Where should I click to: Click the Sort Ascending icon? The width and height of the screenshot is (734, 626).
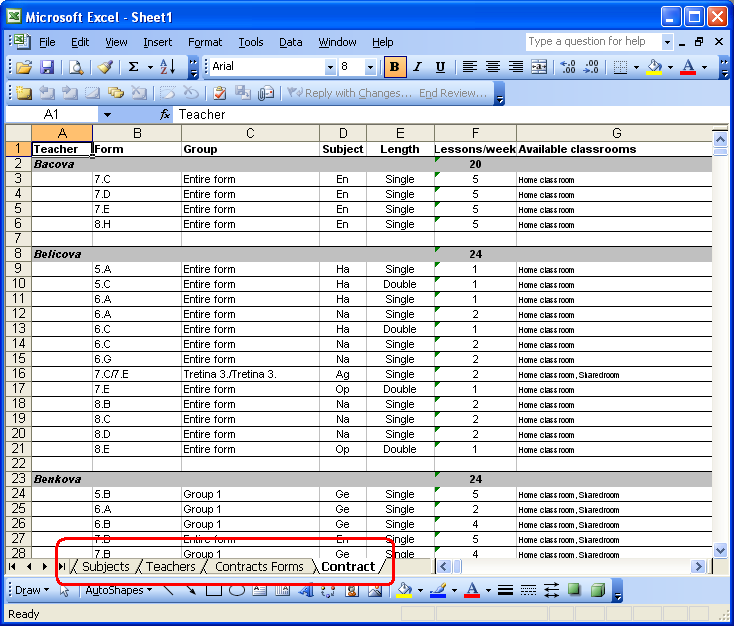point(167,67)
